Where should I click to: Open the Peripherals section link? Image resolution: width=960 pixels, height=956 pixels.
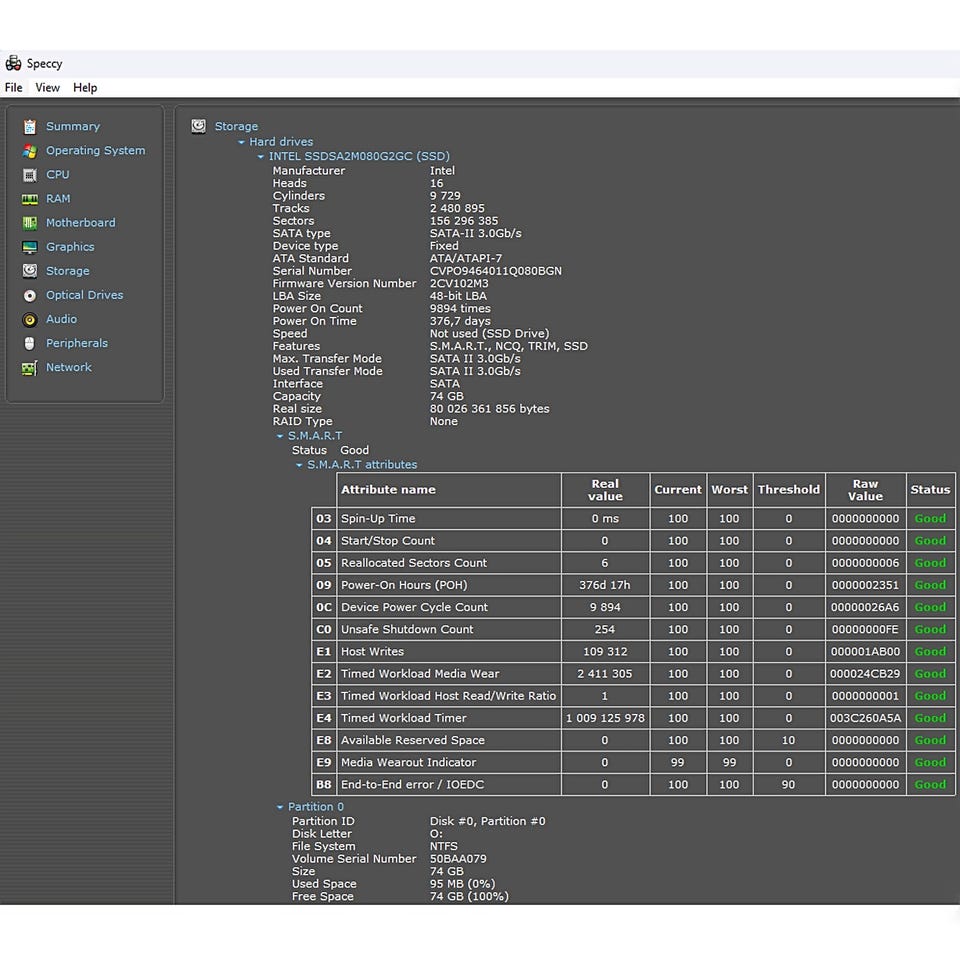(77, 343)
